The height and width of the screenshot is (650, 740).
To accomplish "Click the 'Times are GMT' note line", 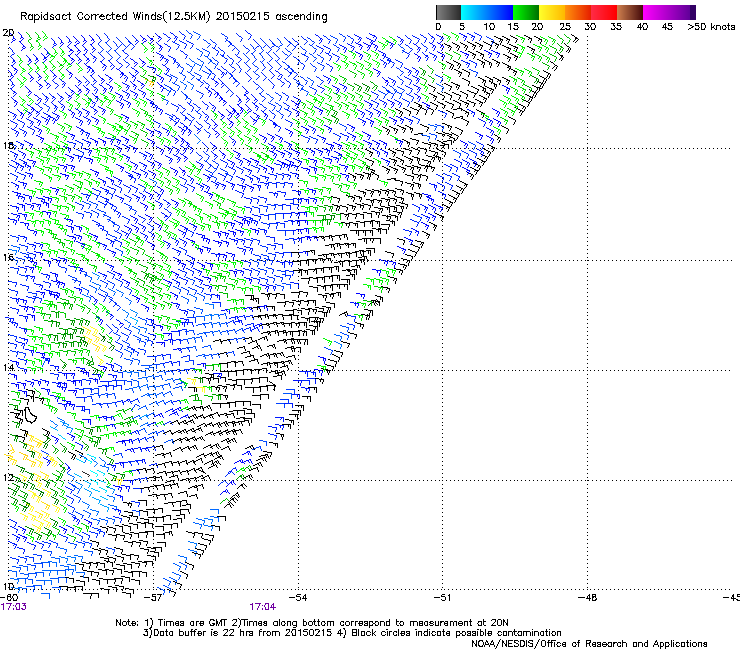I will point(312,623).
